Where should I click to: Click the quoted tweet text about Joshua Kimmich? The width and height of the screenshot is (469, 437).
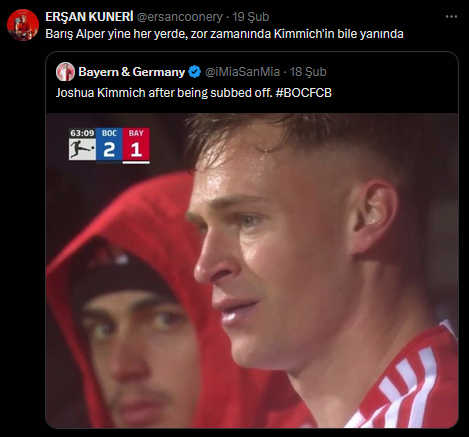[x=194, y=93]
